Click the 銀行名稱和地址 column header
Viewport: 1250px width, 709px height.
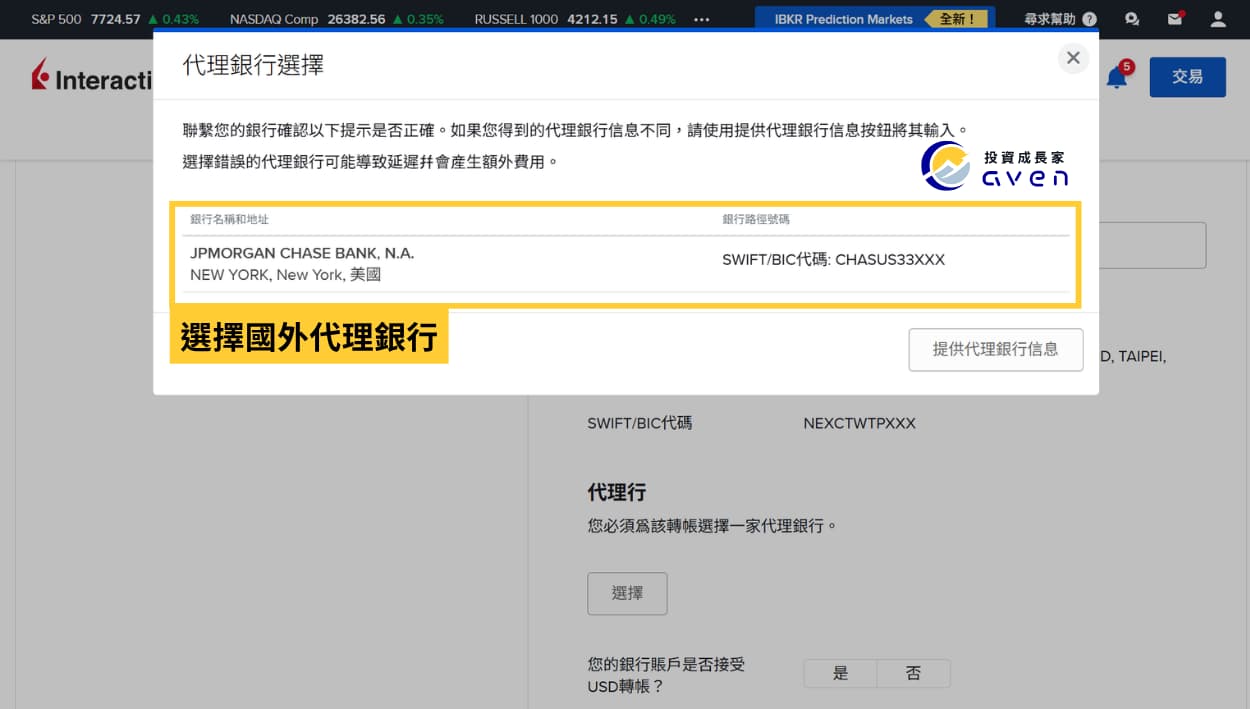[x=229, y=219]
